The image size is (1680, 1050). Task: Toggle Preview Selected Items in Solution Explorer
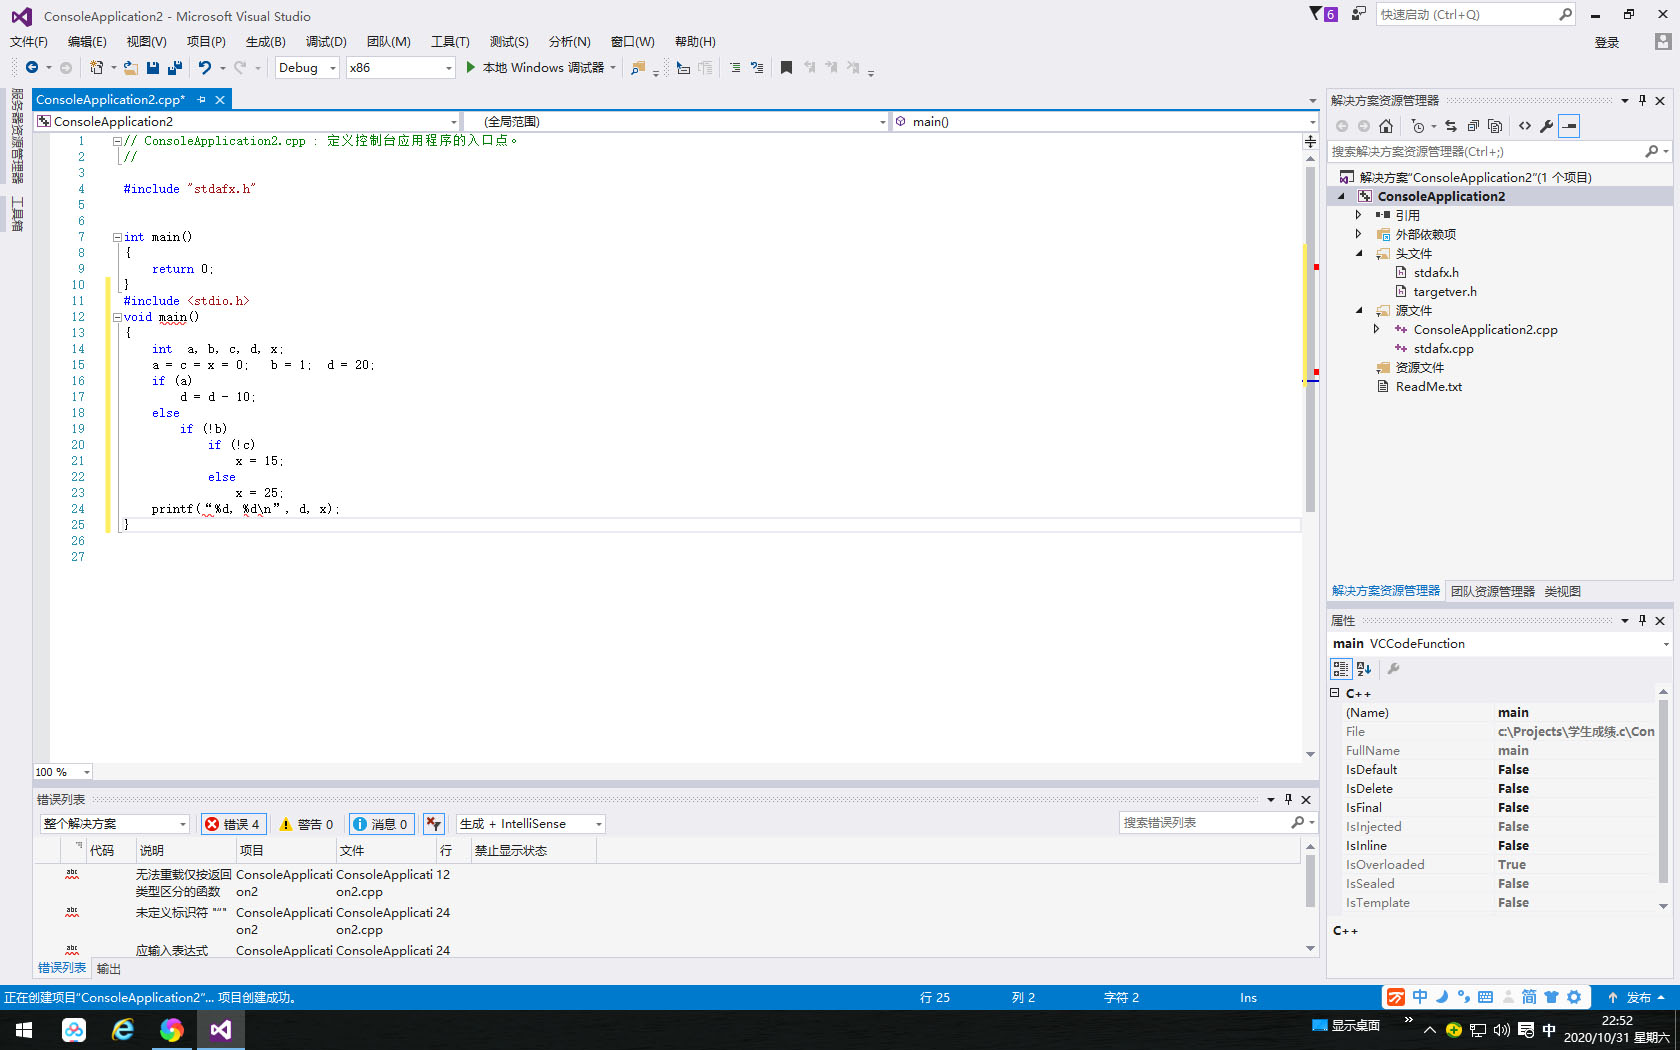click(1570, 126)
